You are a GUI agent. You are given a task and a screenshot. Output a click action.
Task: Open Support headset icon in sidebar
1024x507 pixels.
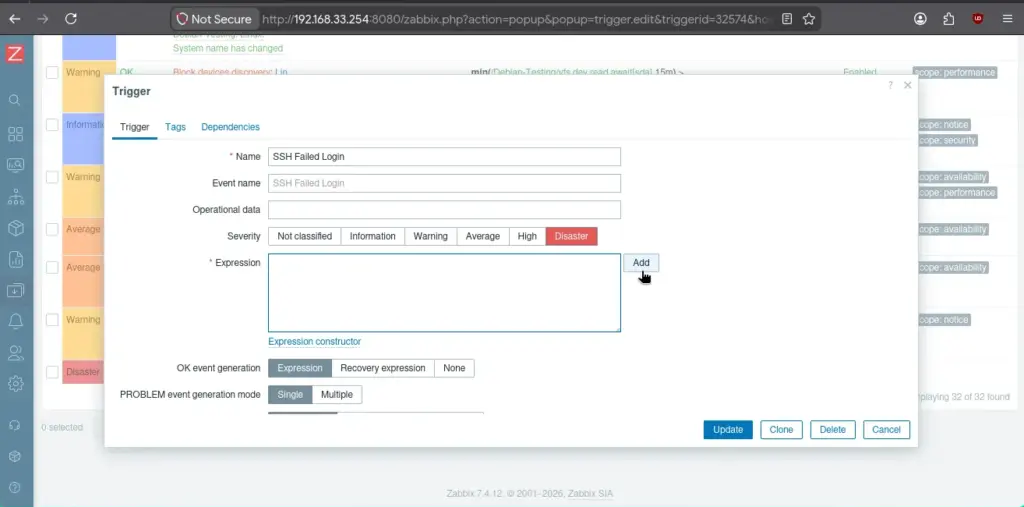pyautogui.click(x=15, y=425)
